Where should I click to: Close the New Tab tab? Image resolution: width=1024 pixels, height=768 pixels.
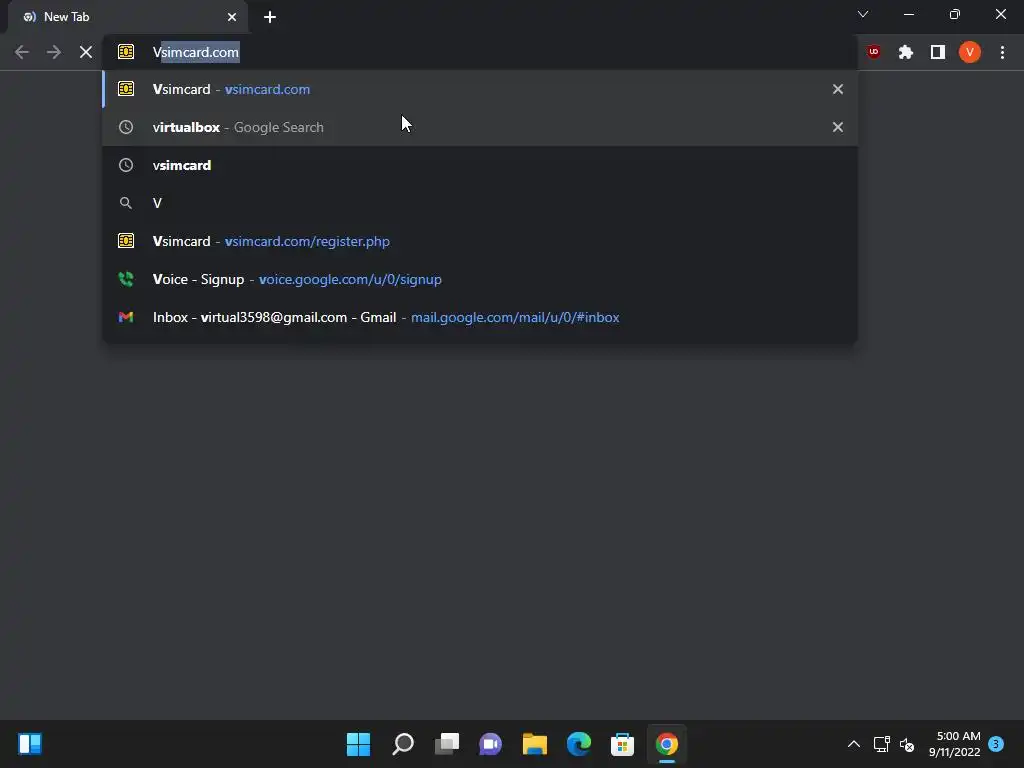coord(232,17)
